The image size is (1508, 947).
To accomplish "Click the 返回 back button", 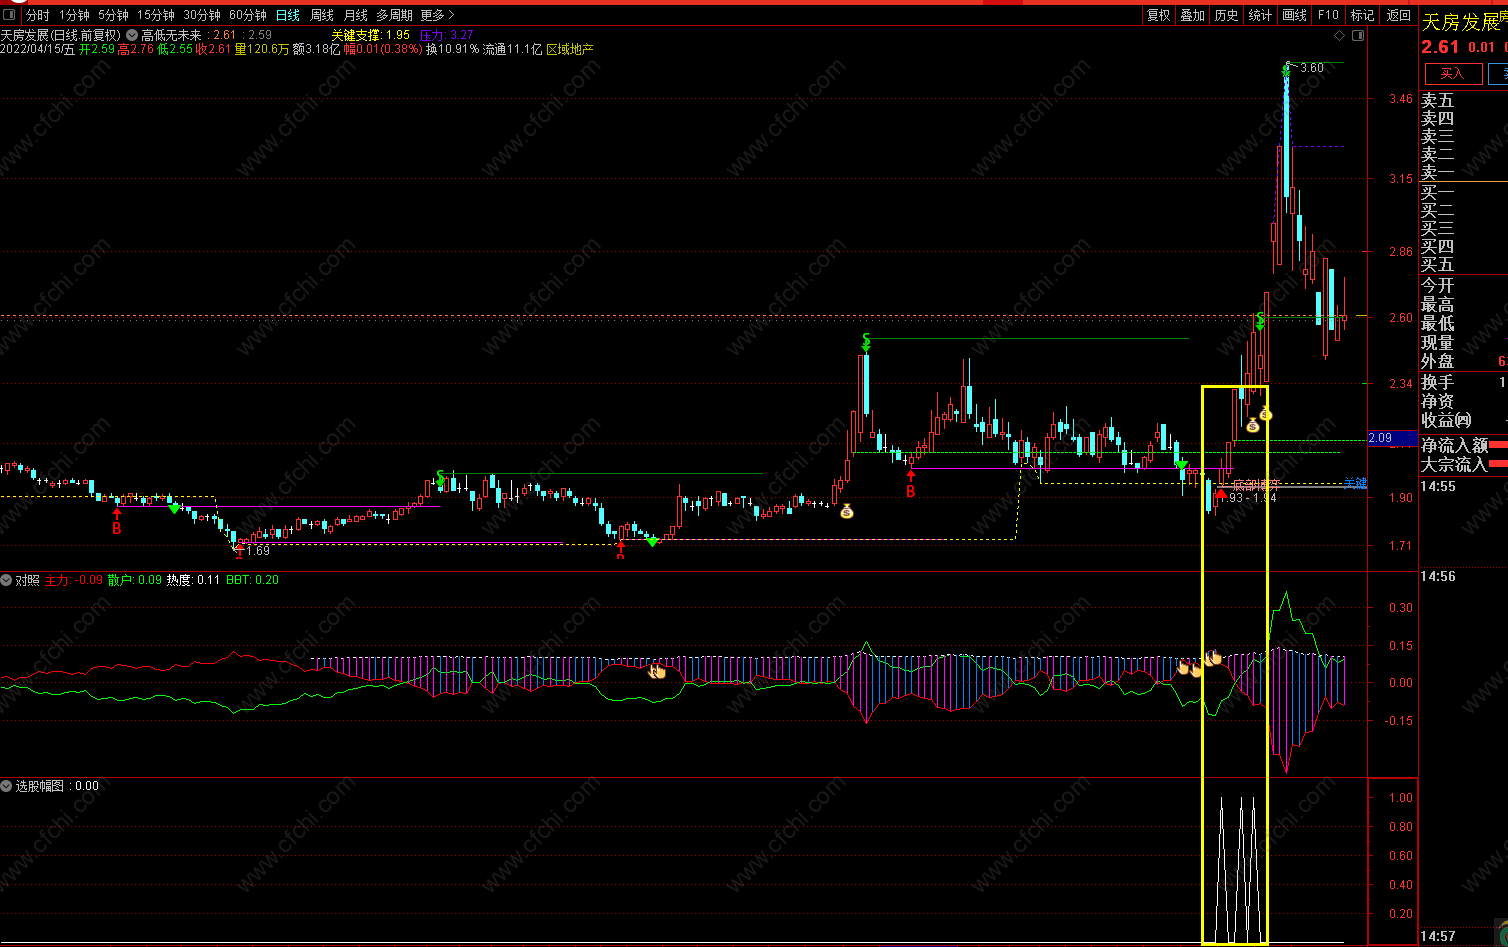I will coord(1399,15).
